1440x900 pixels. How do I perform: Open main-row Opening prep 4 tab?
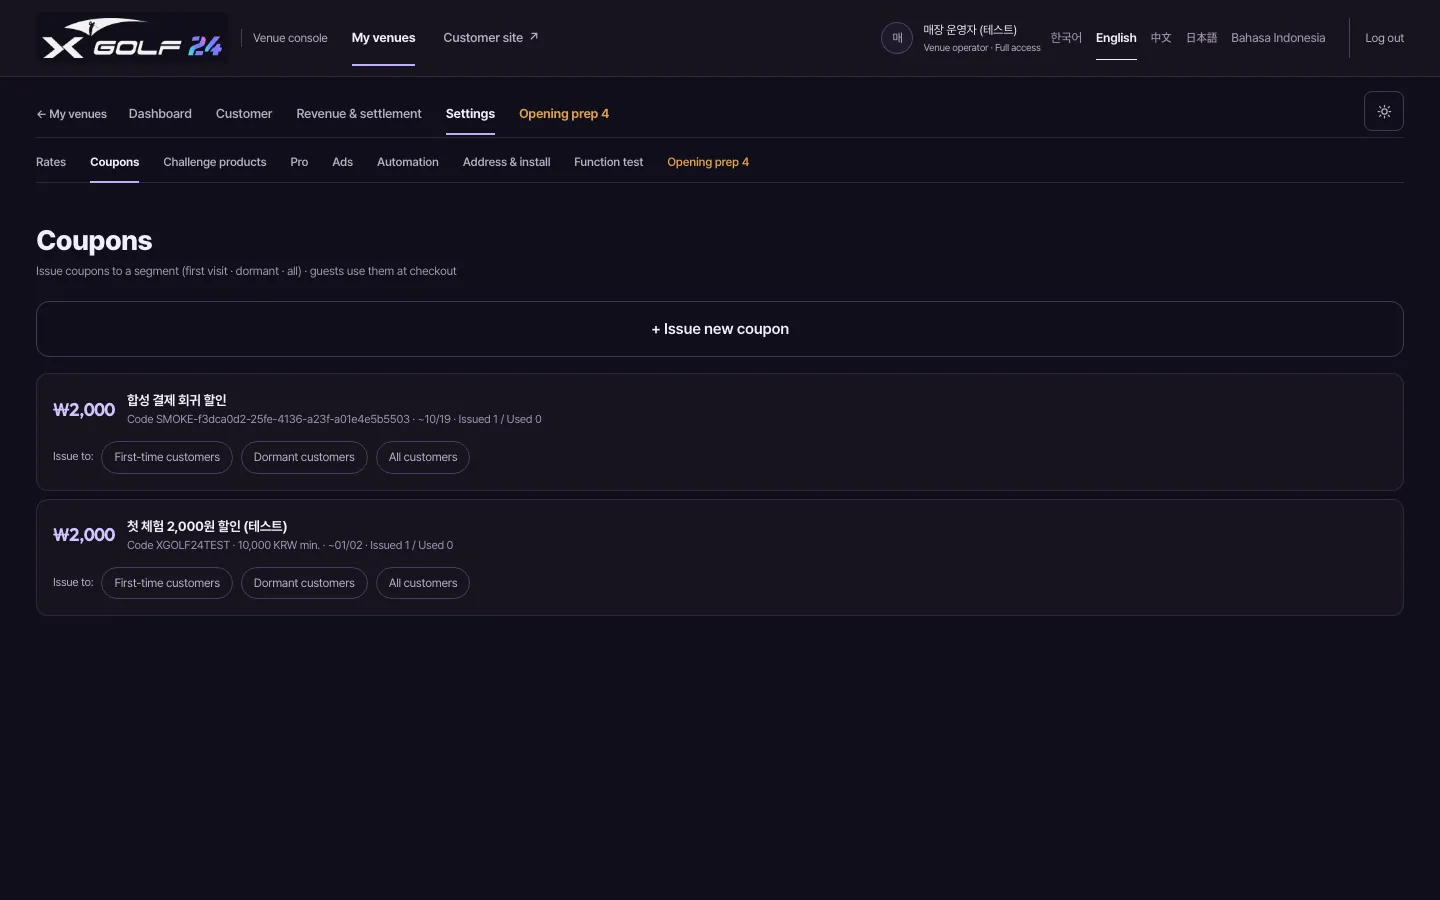point(564,114)
